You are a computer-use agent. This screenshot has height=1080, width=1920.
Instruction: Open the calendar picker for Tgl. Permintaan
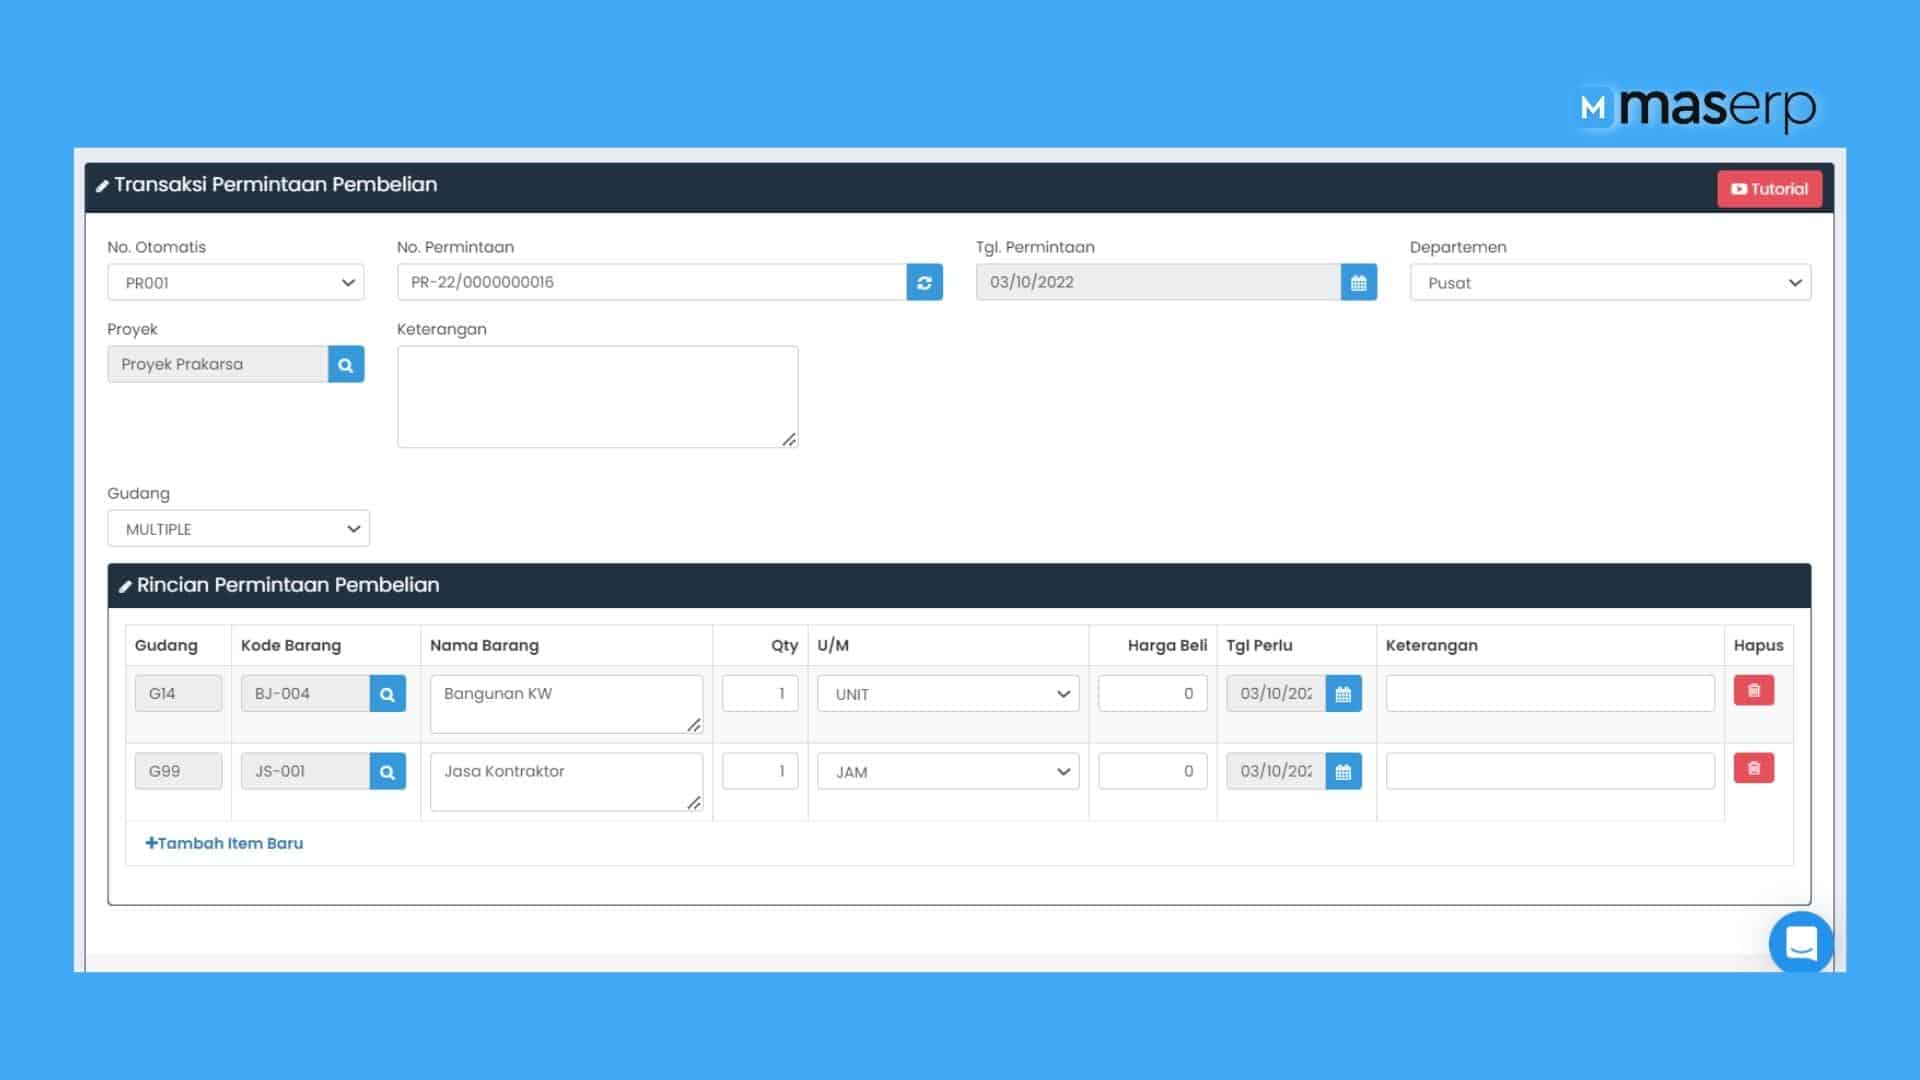[x=1358, y=282]
